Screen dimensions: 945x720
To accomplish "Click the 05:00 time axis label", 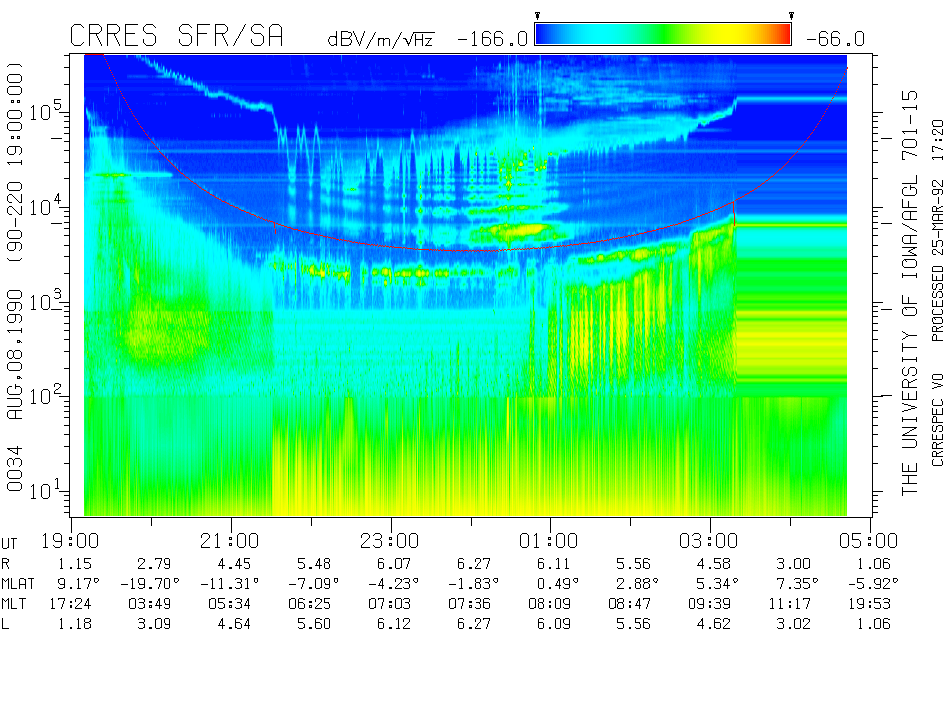I will coord(870,541).
